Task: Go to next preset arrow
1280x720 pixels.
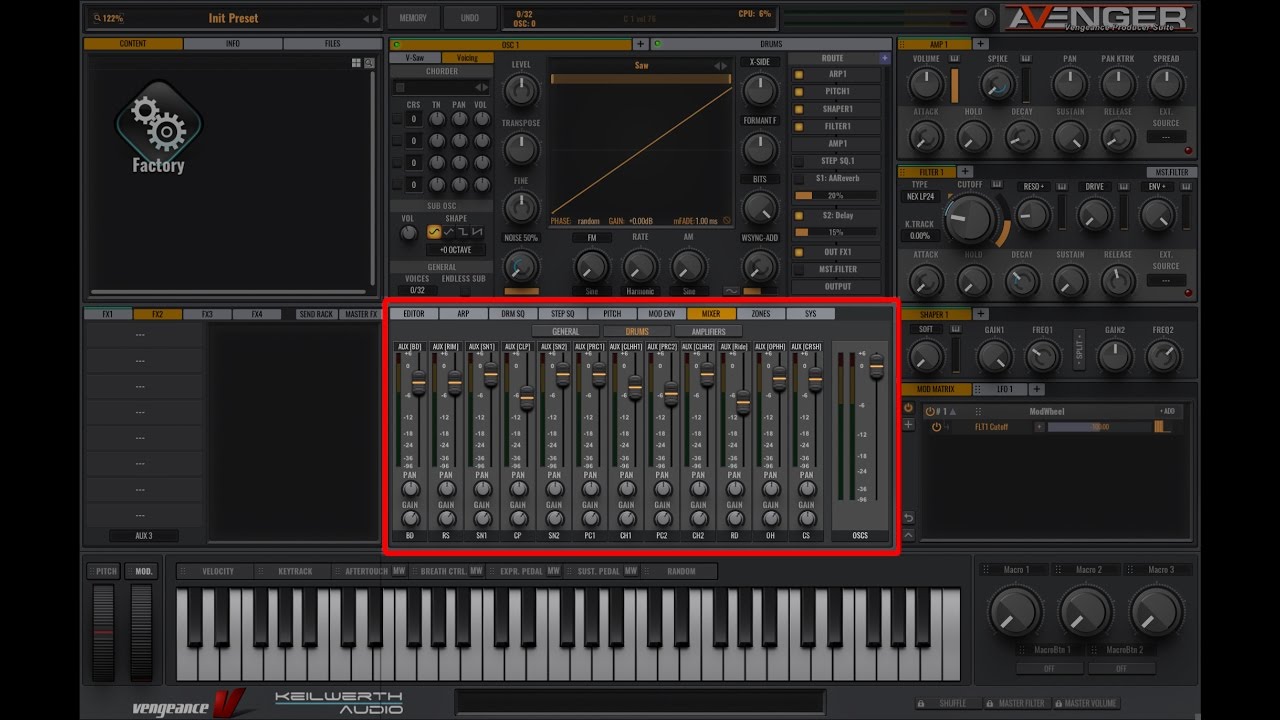Action: tap(375, 18)
